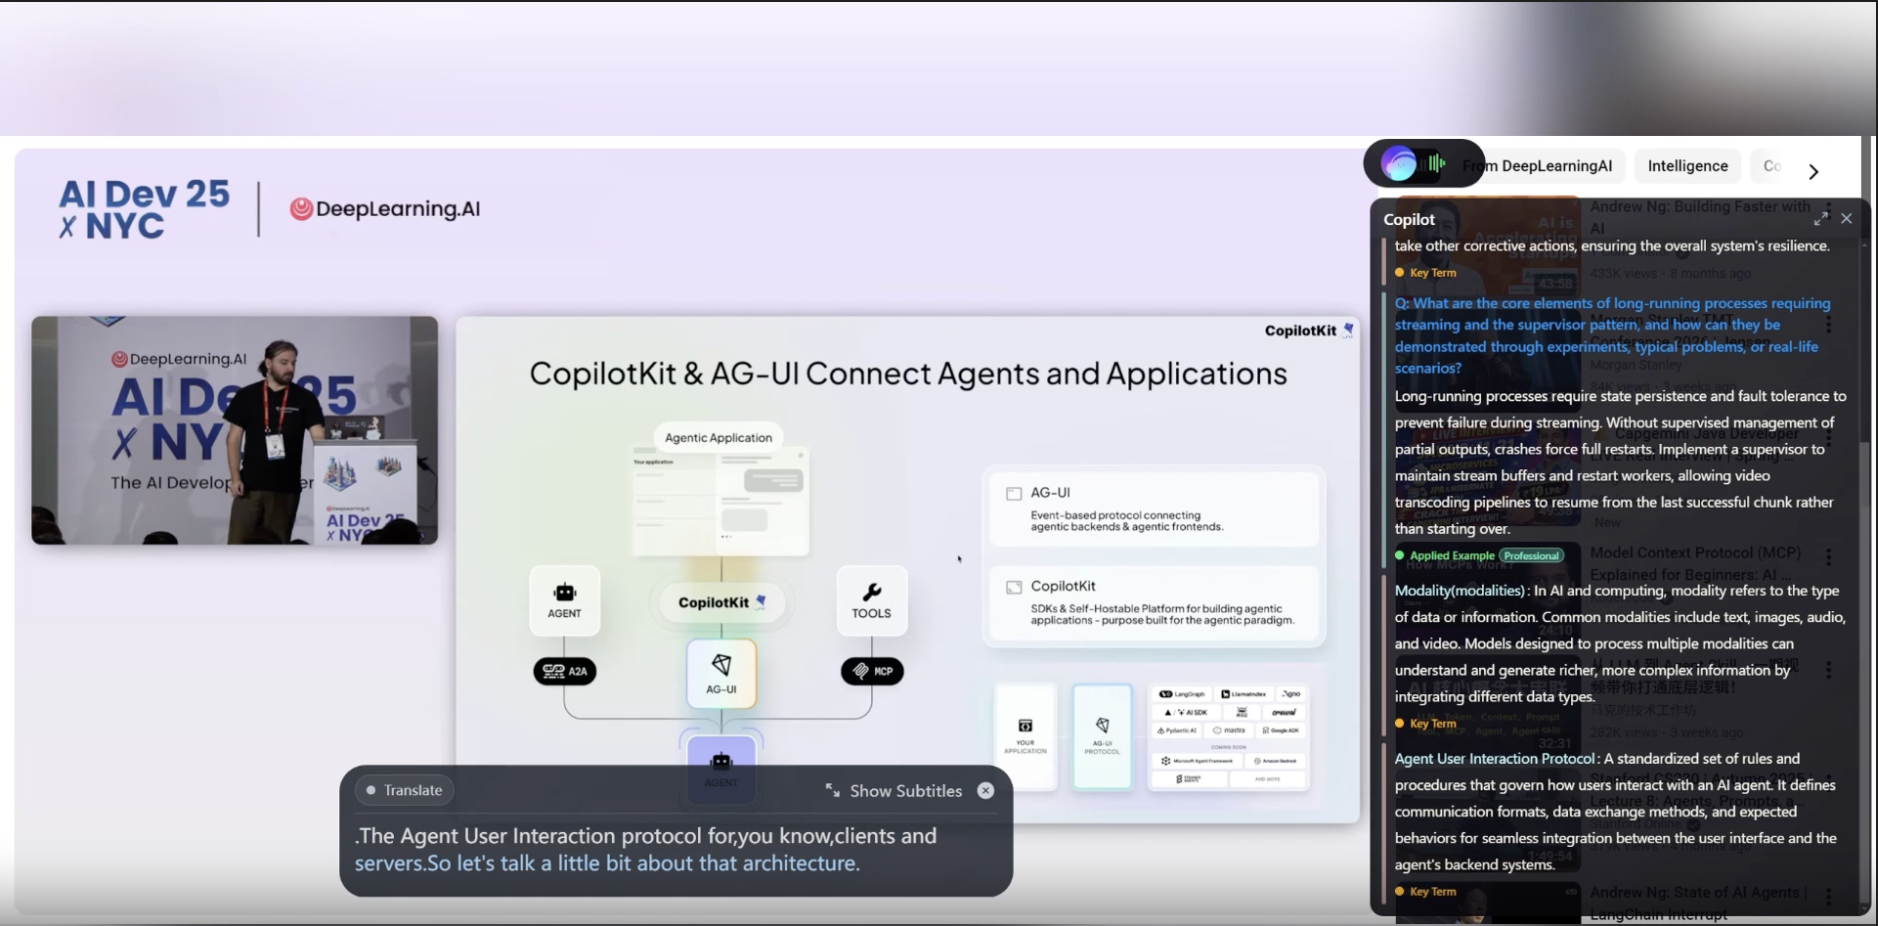Click the AGENT robot icon beside CopilotKit
This screenshot has height=926, width=1878.
coord(564,593)
